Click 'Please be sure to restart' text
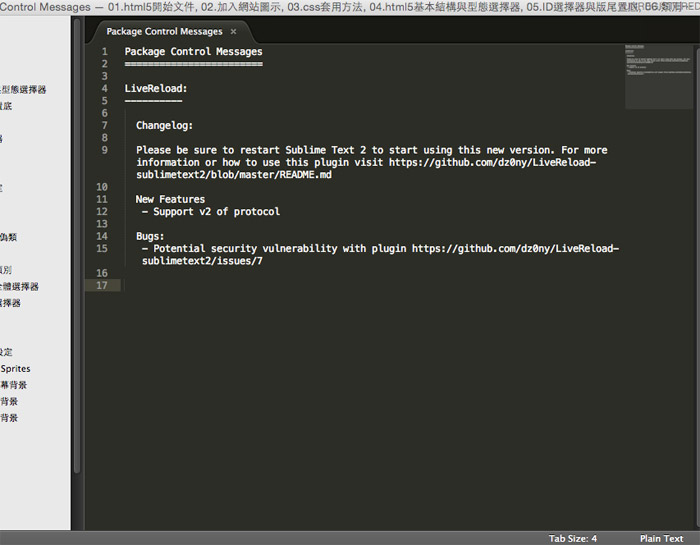This screenshot has width=700, height=545. tap(208, 150)
